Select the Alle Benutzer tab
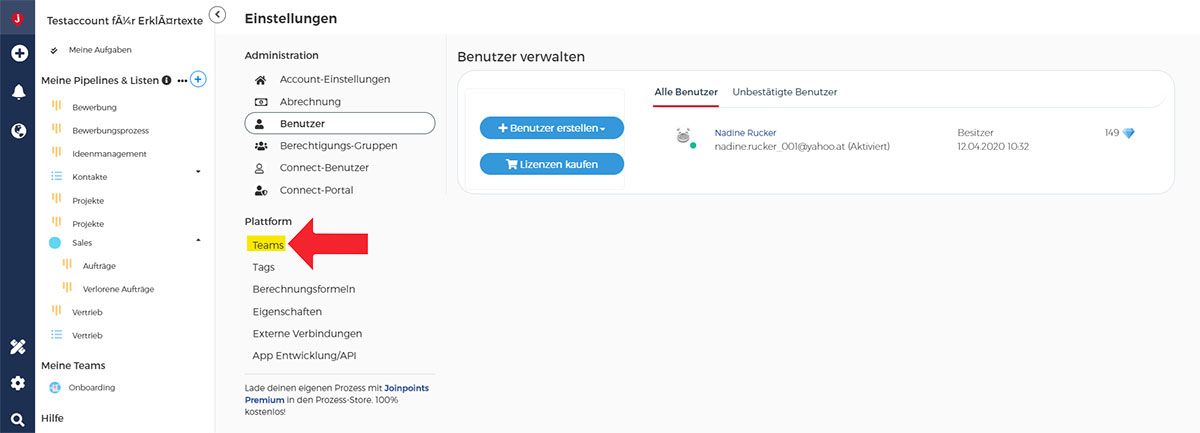1200x433 pixels. pyautogui.click(x=686, y=92)
